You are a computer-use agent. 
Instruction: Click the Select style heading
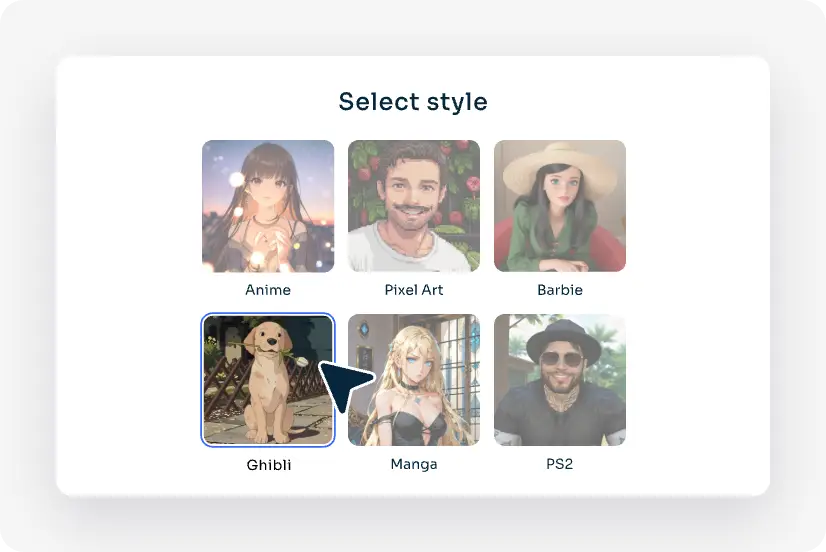tap(413, 102)
